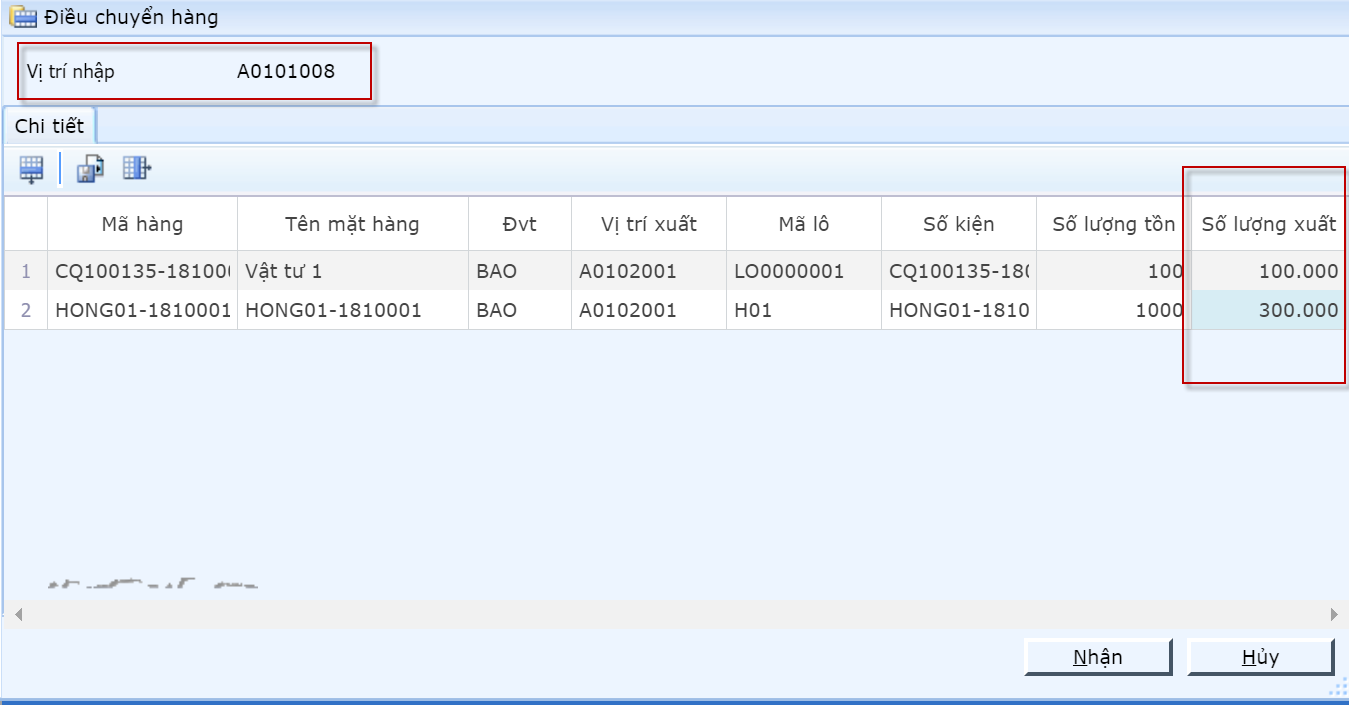Click the resize grip at window corner
This screenshot has height=705, width=1349.
coord(1337,686)
